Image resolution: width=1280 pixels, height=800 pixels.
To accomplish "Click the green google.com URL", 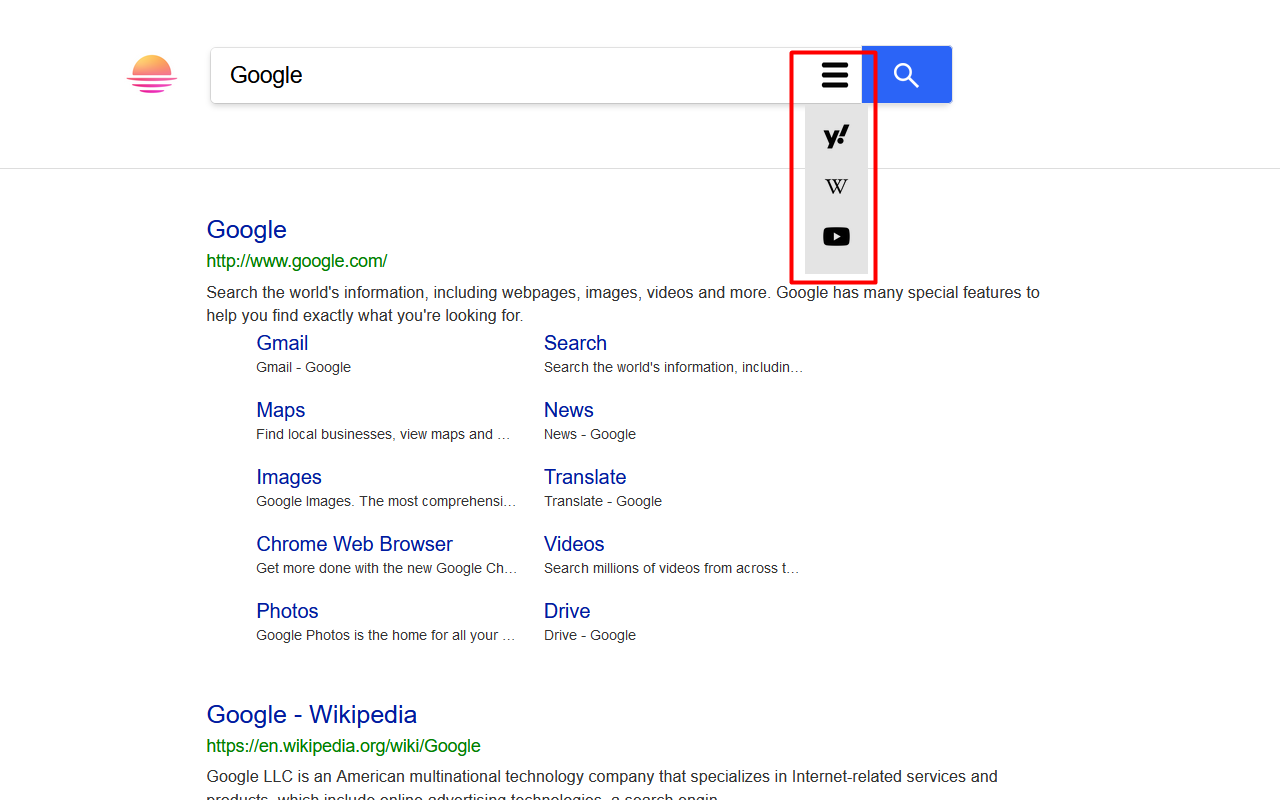I will (x=297, y=262).
